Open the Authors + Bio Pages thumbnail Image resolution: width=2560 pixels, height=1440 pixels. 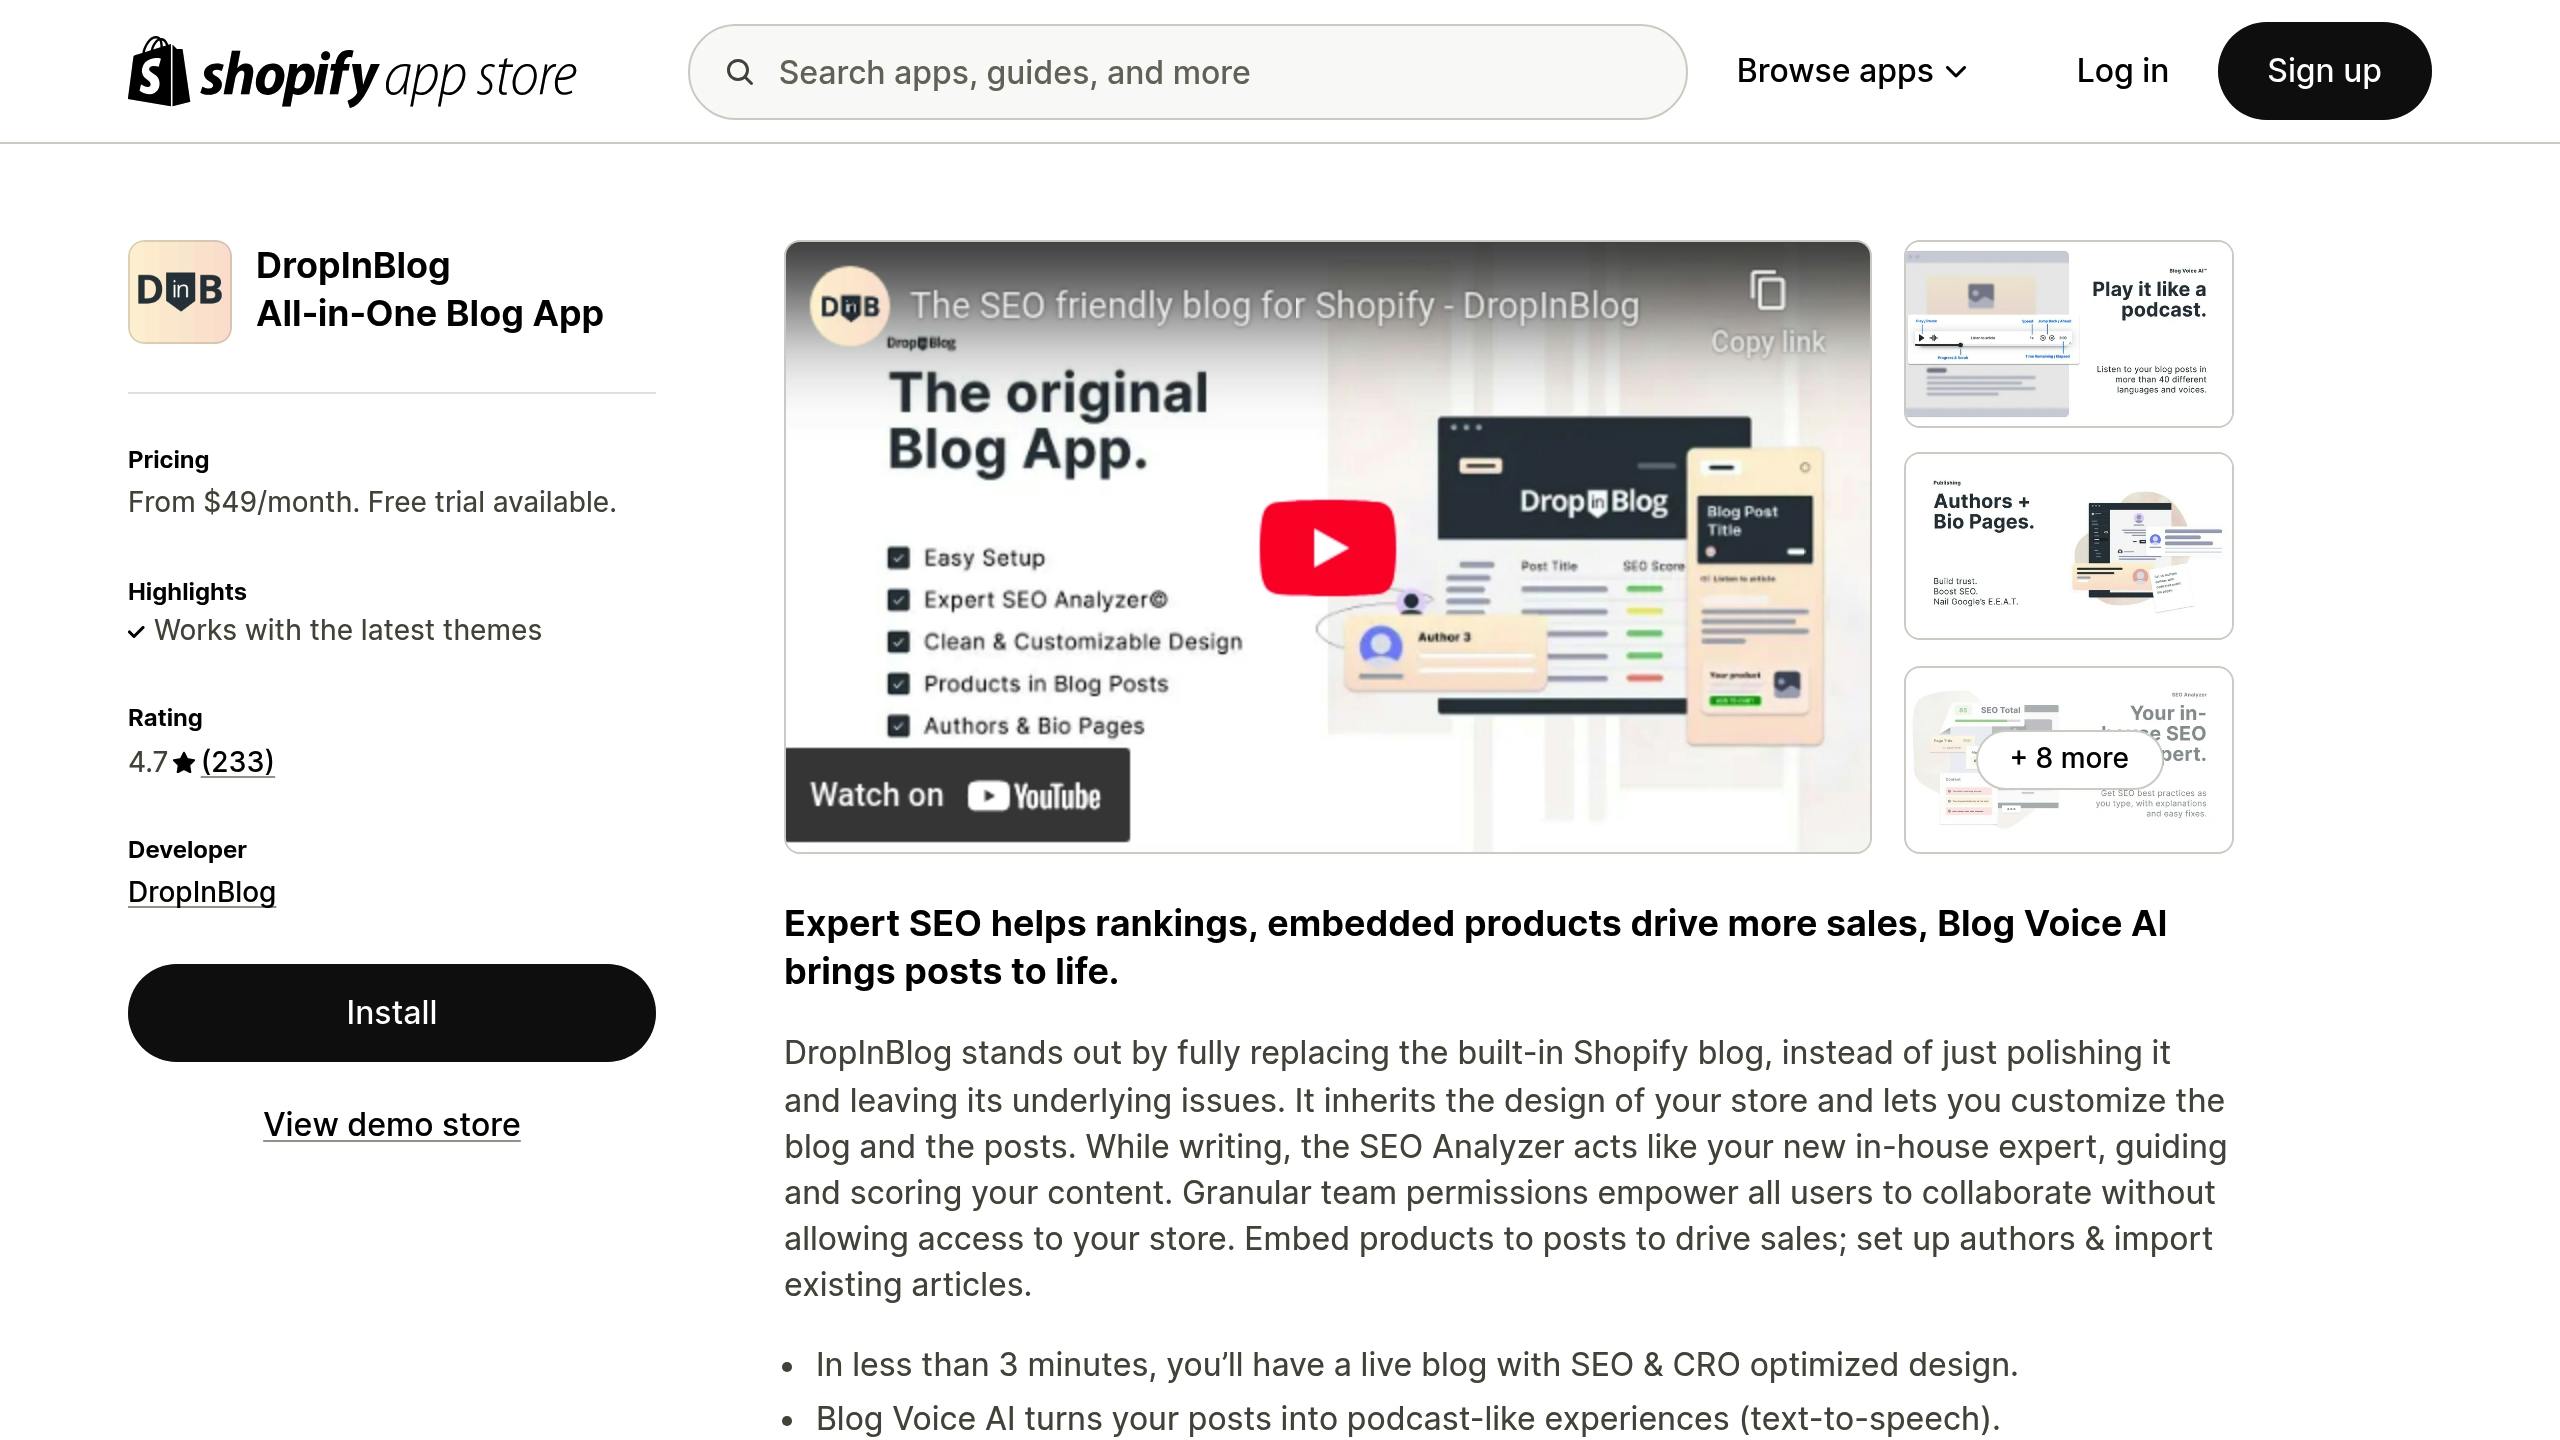2068,546
